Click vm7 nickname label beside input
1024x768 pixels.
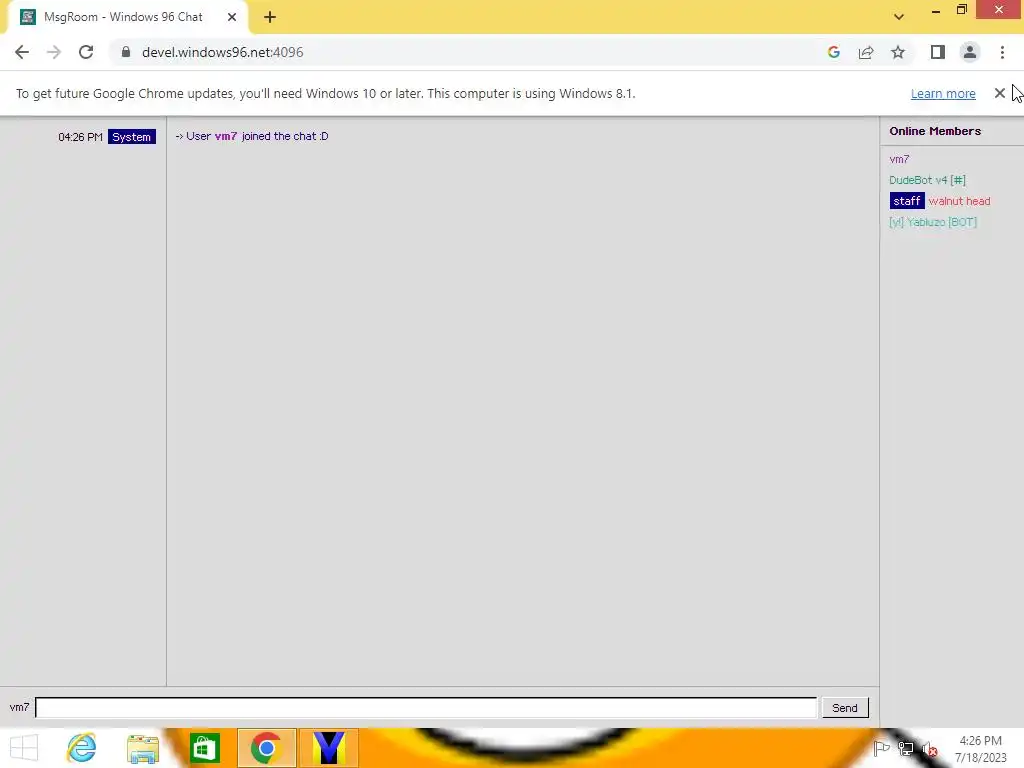(19, 707)
